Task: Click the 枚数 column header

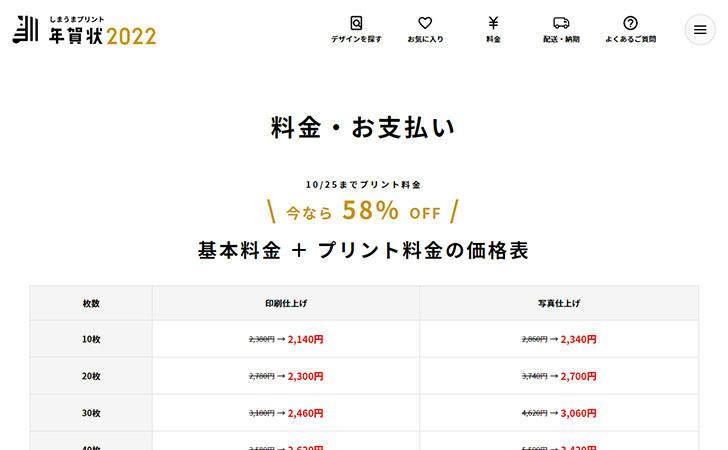Action: (x=91, y=303)
